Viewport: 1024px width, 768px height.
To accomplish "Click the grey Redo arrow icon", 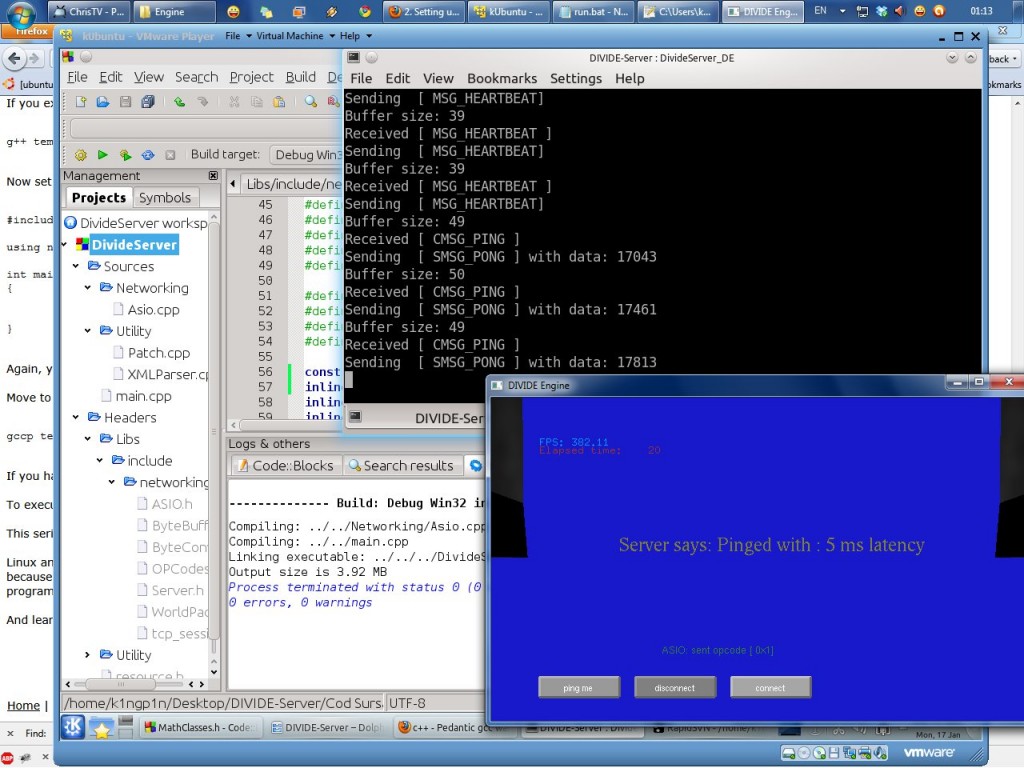I will pyautogui.click(x=202, y=102).
